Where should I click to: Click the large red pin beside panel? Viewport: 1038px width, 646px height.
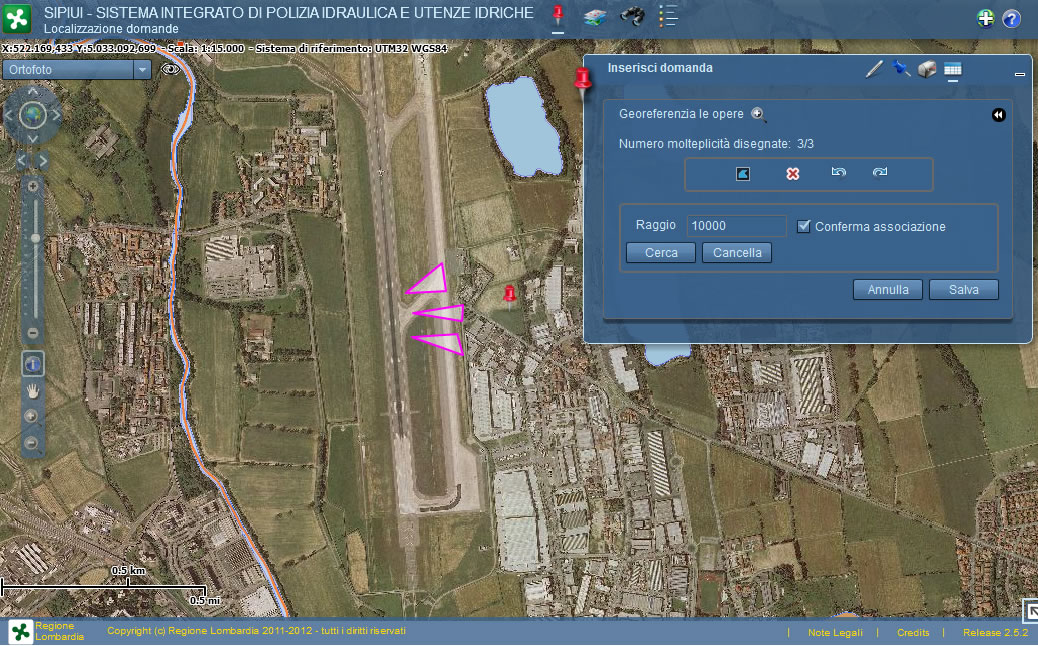tap(583, 83)
